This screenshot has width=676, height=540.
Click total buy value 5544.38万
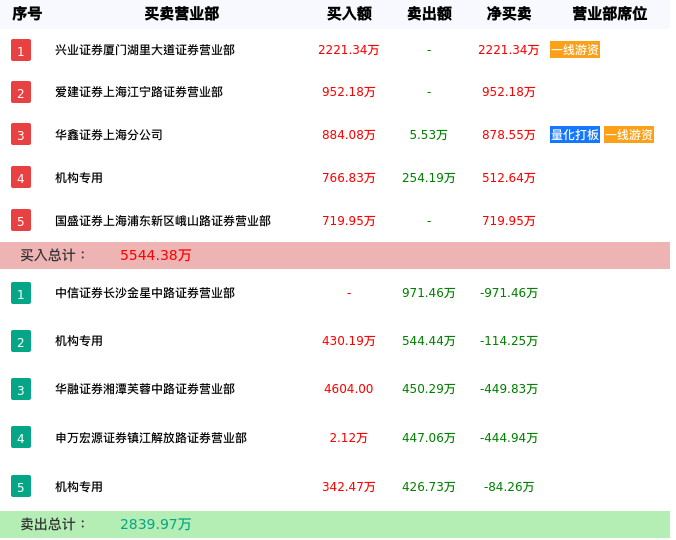pos(156,255)
